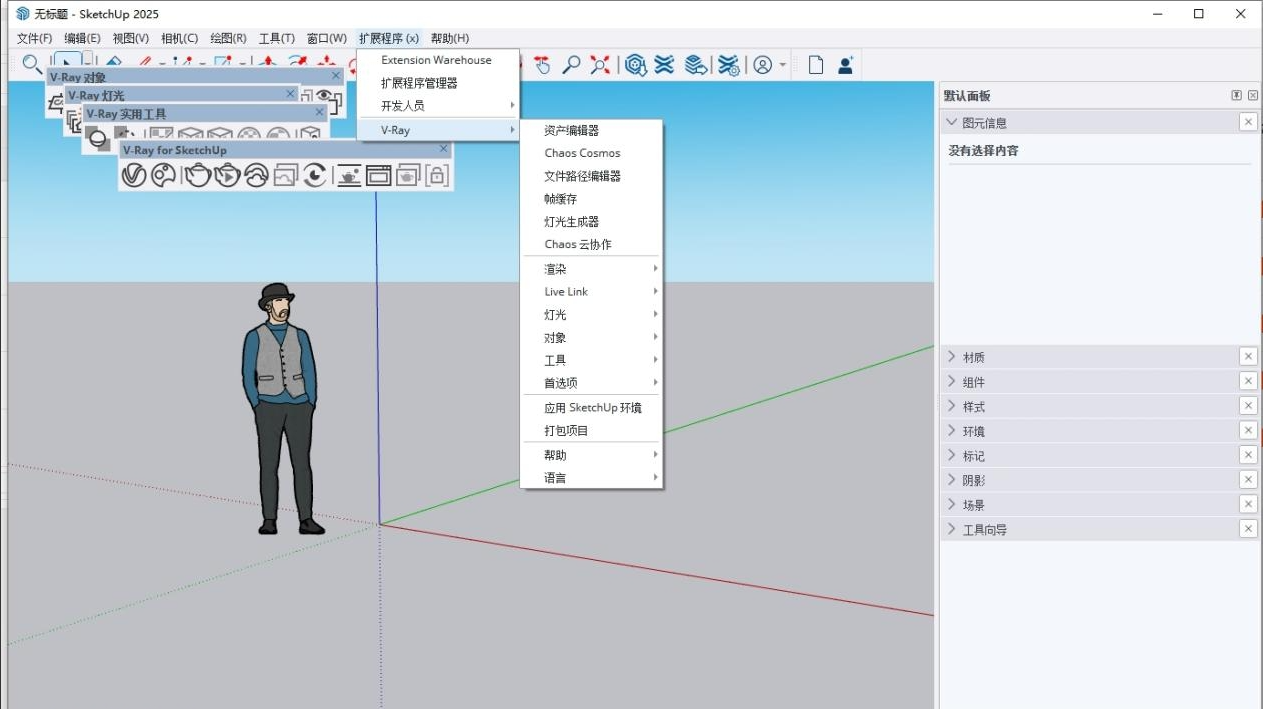The height and width of the screenshot is (709, 1263).
Task: Close the 工具向导 panel with its X
Action: (x=1248, y=529)
